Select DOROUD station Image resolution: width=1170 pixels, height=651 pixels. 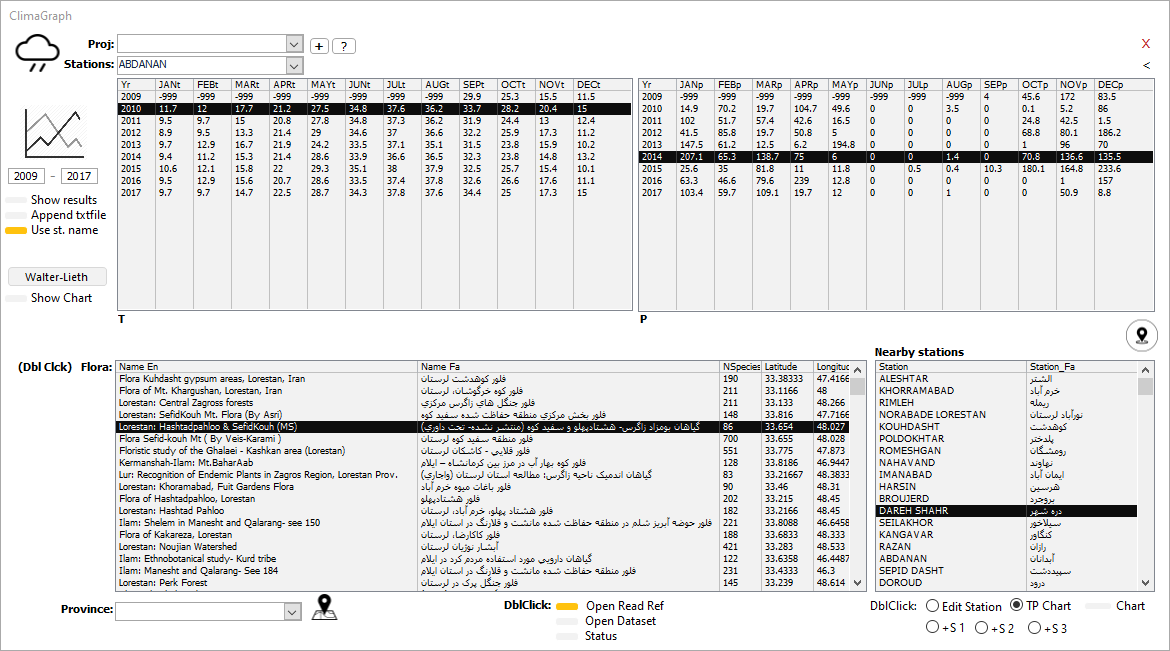click(x=1007, y=582)
